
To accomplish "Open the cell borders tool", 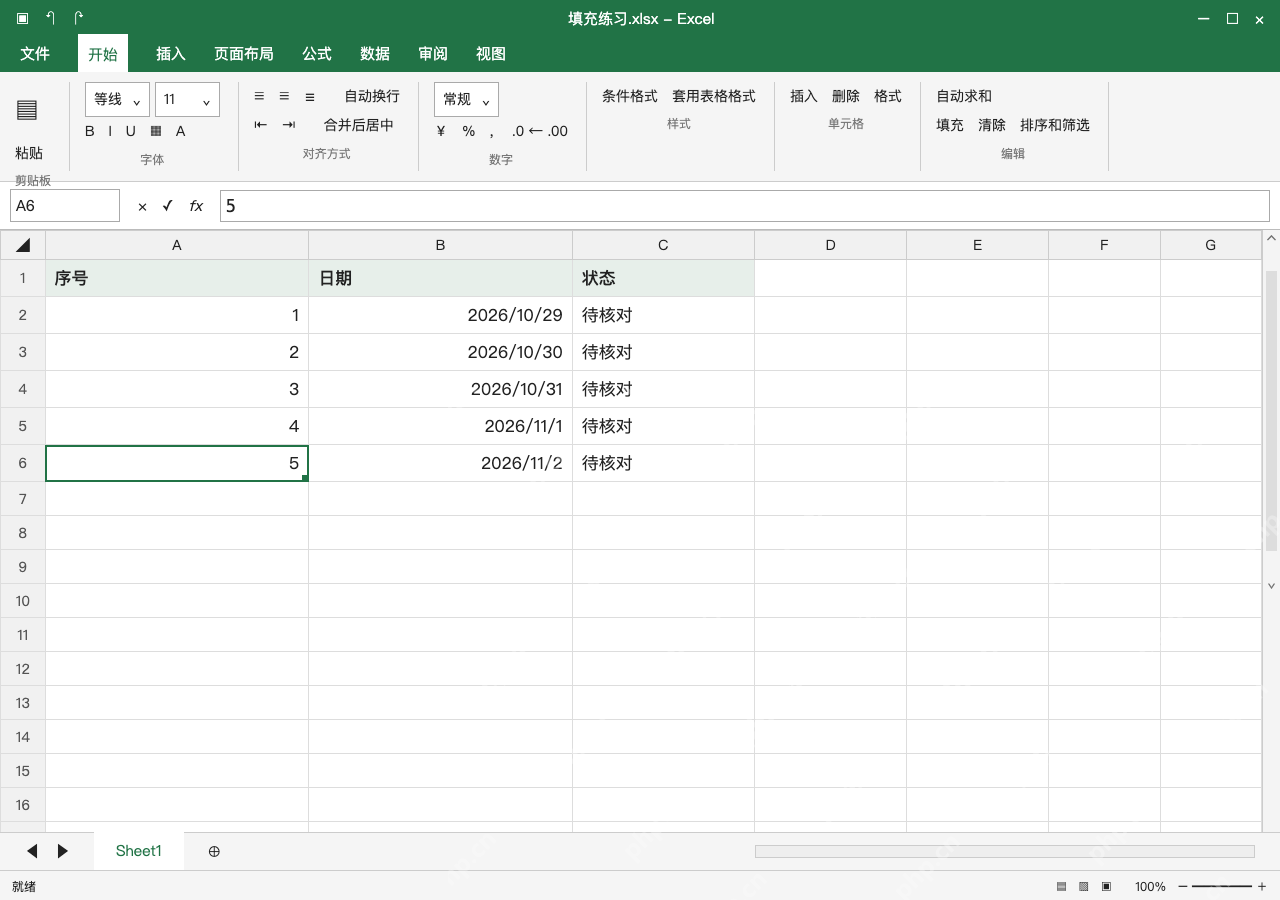I will (x=156, y=131).
